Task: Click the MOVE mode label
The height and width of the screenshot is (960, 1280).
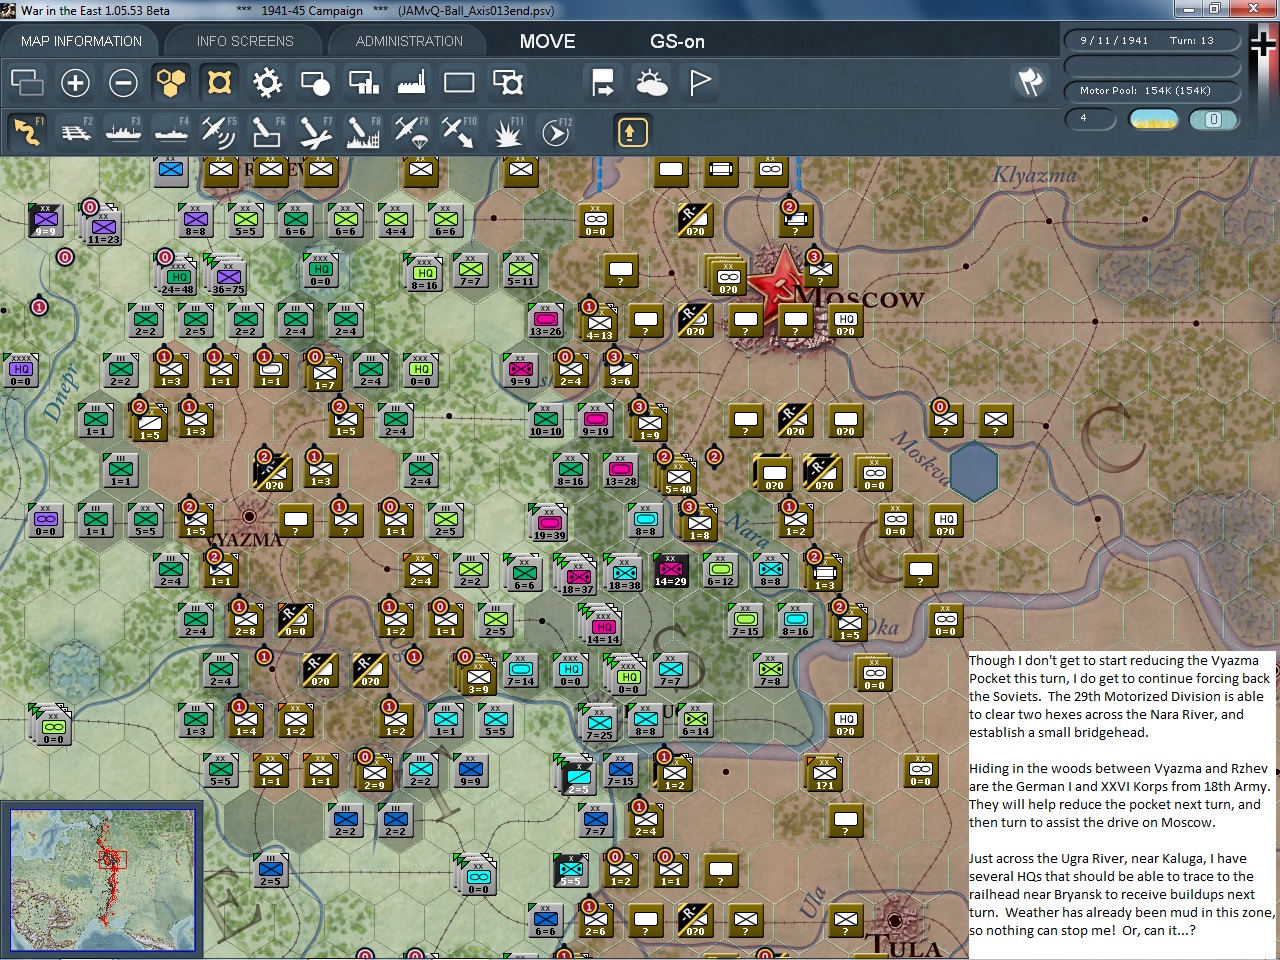Action: pyautogui.click(x=547, y=41)
